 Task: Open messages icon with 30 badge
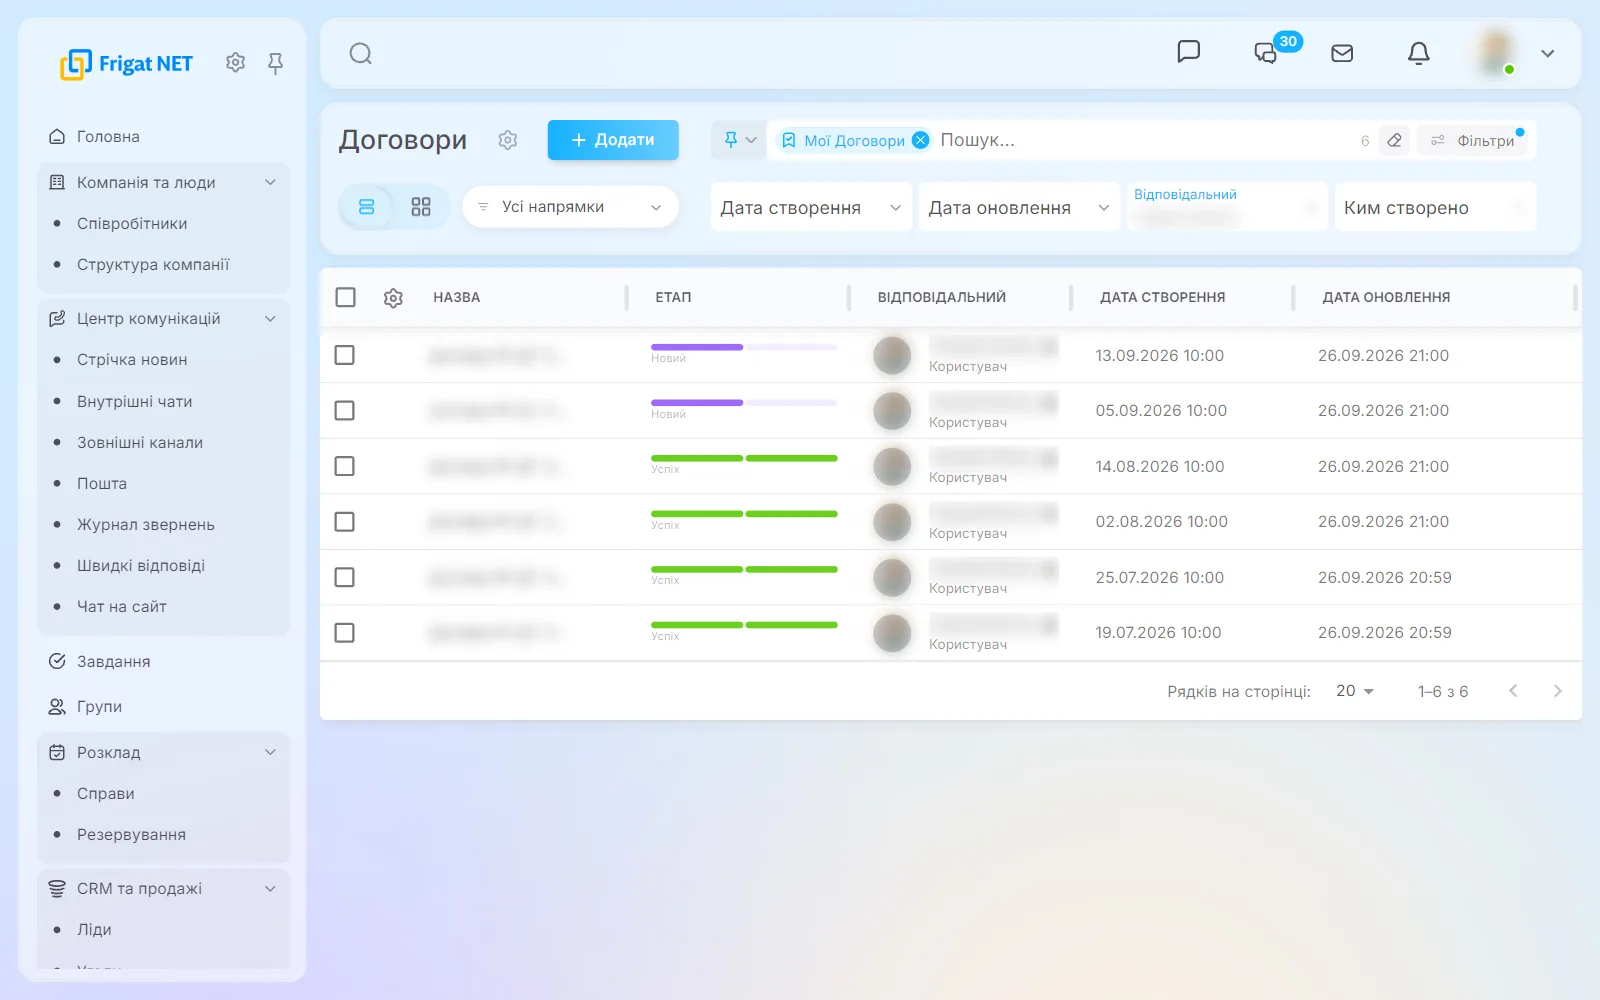(1267, 52)
